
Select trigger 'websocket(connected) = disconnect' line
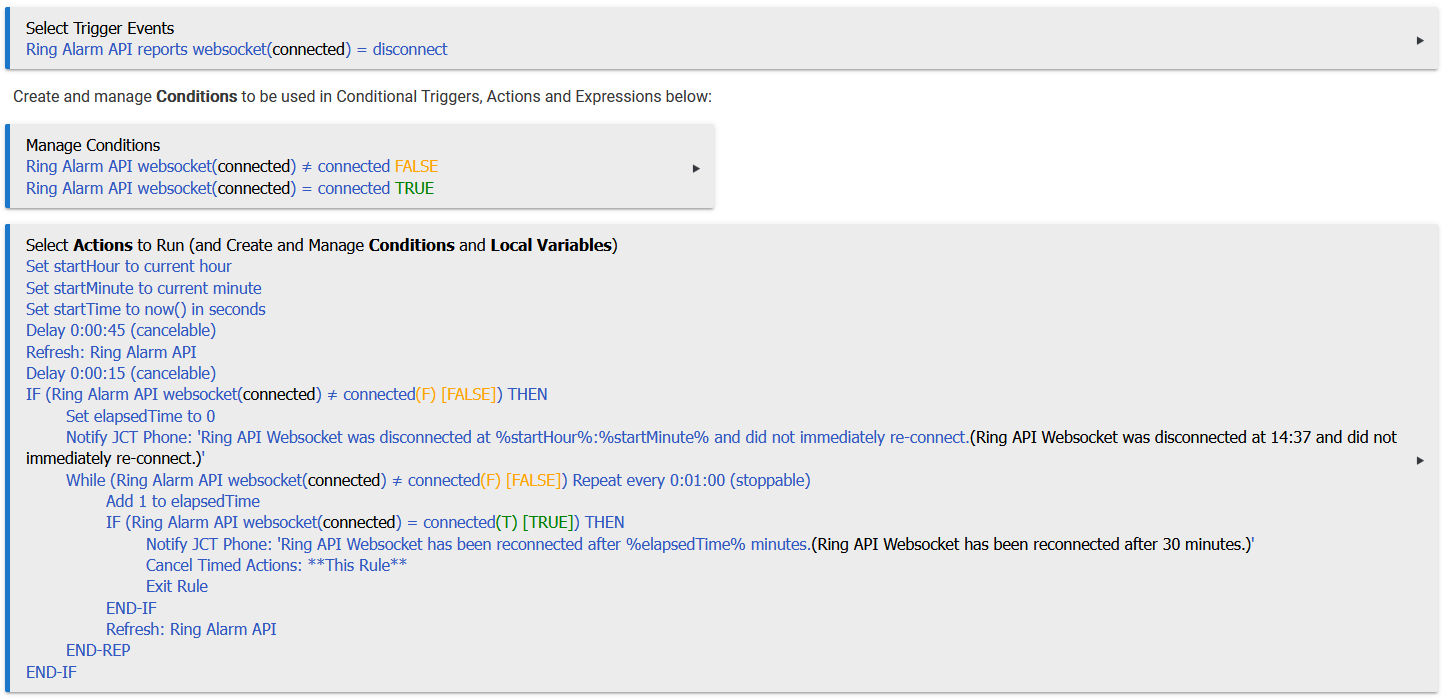(x=237, y=49)
